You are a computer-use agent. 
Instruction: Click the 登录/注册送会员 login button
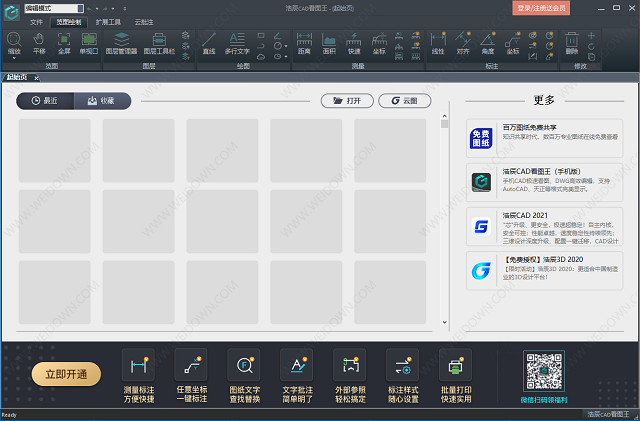[x=541, y=8]
